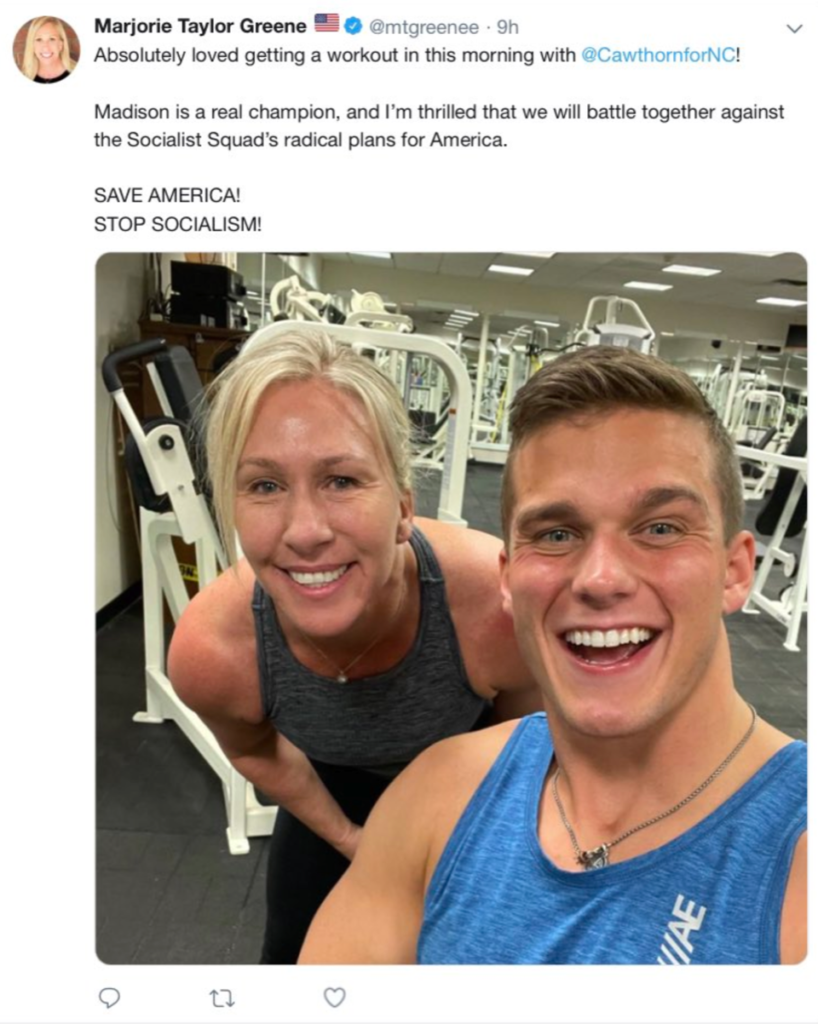This screenshot has width=818, height=1024.
Task: Click the US flag emoji beside the name
Action: tap(326, 24)
